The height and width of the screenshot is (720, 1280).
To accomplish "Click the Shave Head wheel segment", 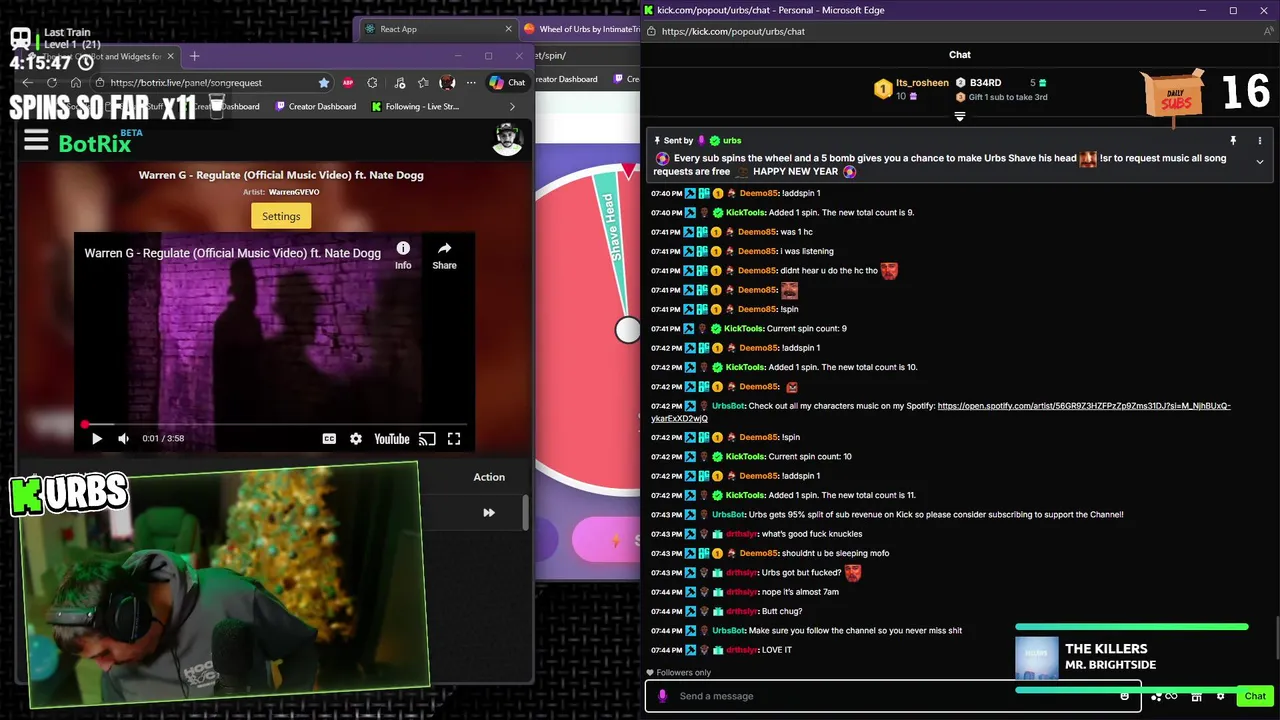I will tap(611, 230).
